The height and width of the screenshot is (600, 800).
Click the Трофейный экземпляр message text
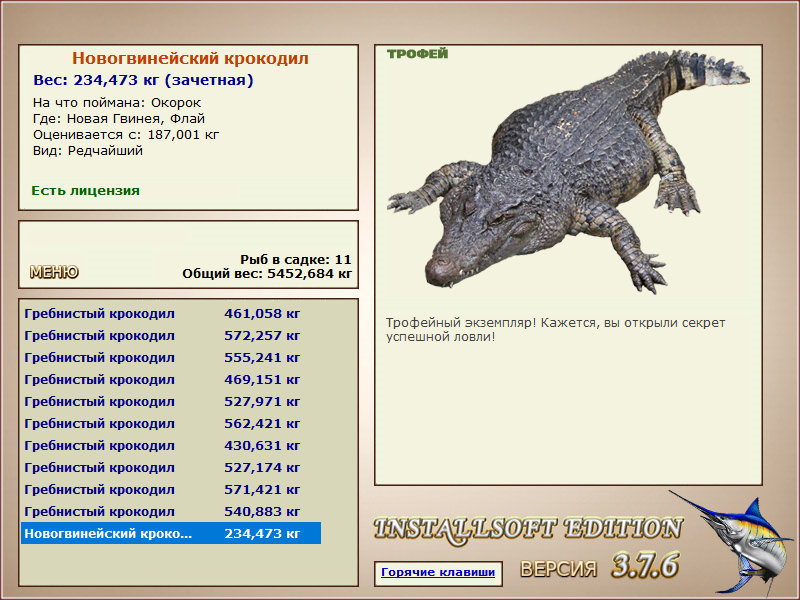[555, 330]
